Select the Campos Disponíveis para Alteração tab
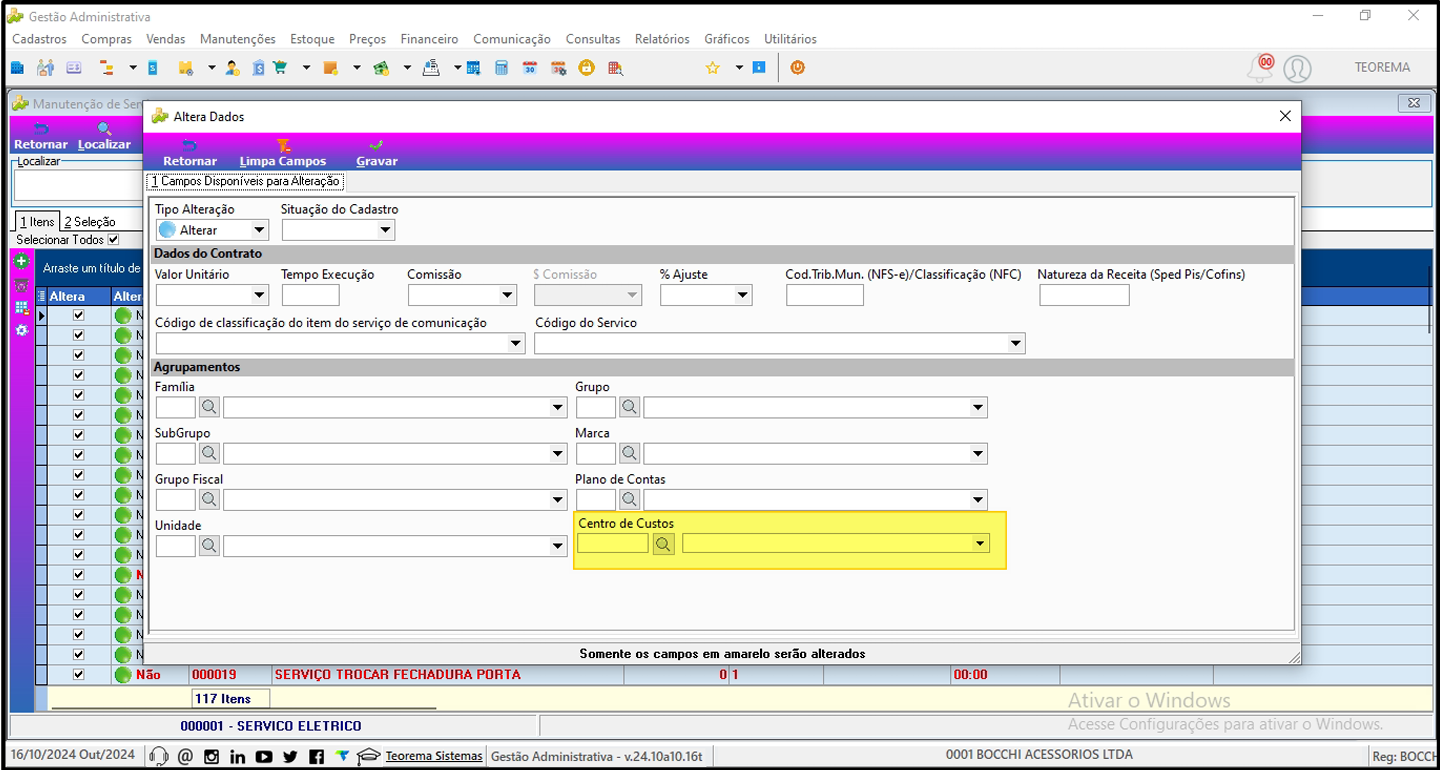1440x770 pixels. pyautogui.click(x=246, y=182)
